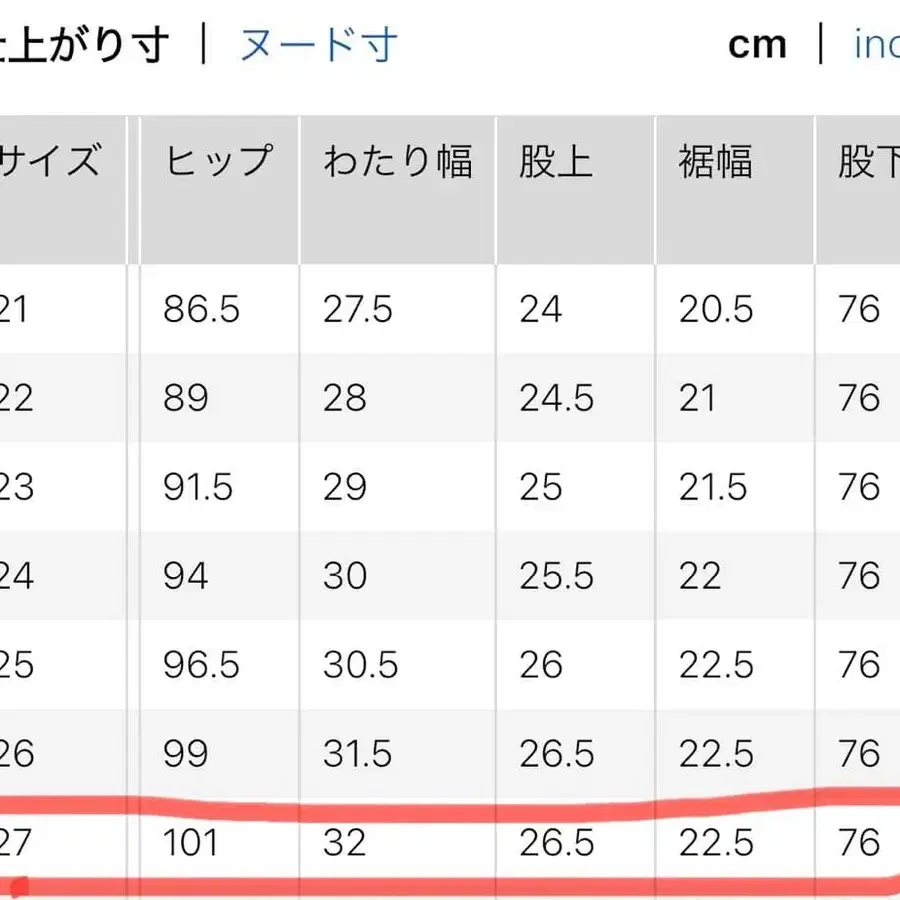Screen dimensions: 900x900
Task: Click the ヒップ column header
Action: tap(218, 160)
